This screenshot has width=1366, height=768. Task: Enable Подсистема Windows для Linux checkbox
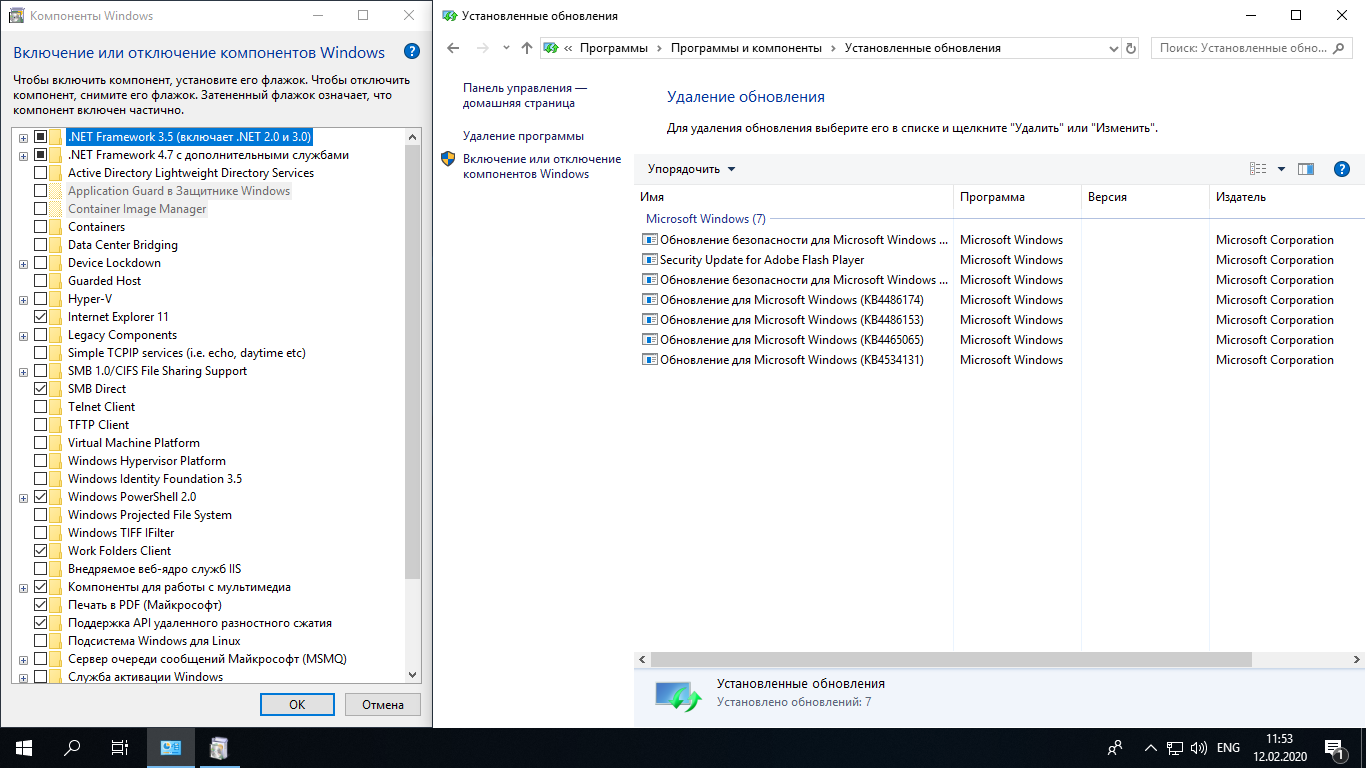[x=40, y=641]
